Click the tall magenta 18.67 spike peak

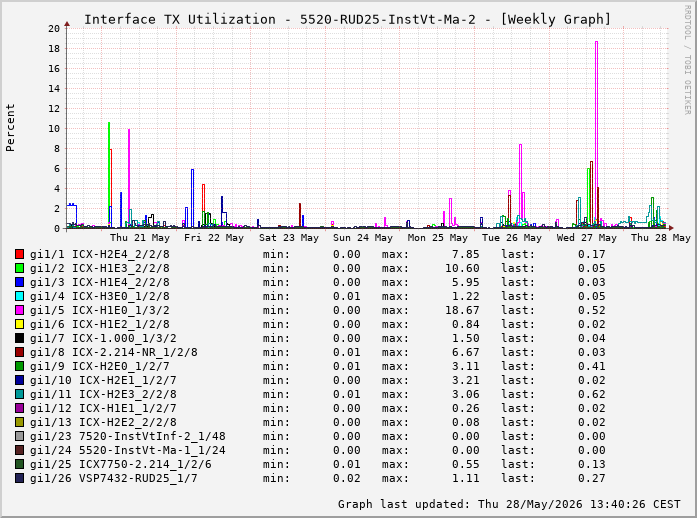[x=597, y=42]
